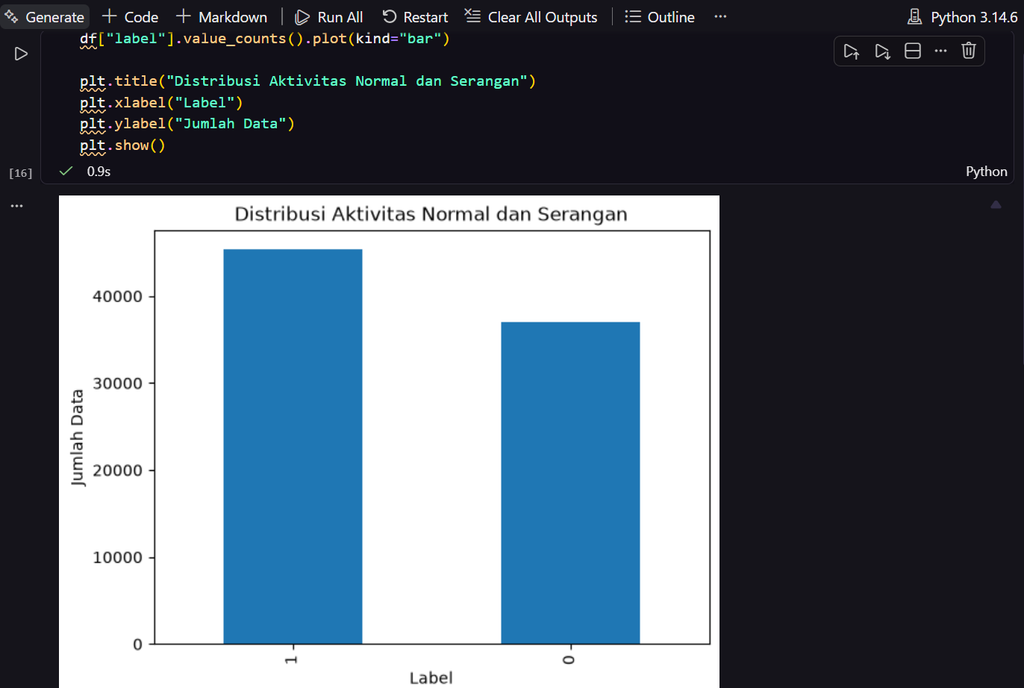Run All notebook cells
The width and height of the screenshot is (1024, 688).
[x=328, y=17]
